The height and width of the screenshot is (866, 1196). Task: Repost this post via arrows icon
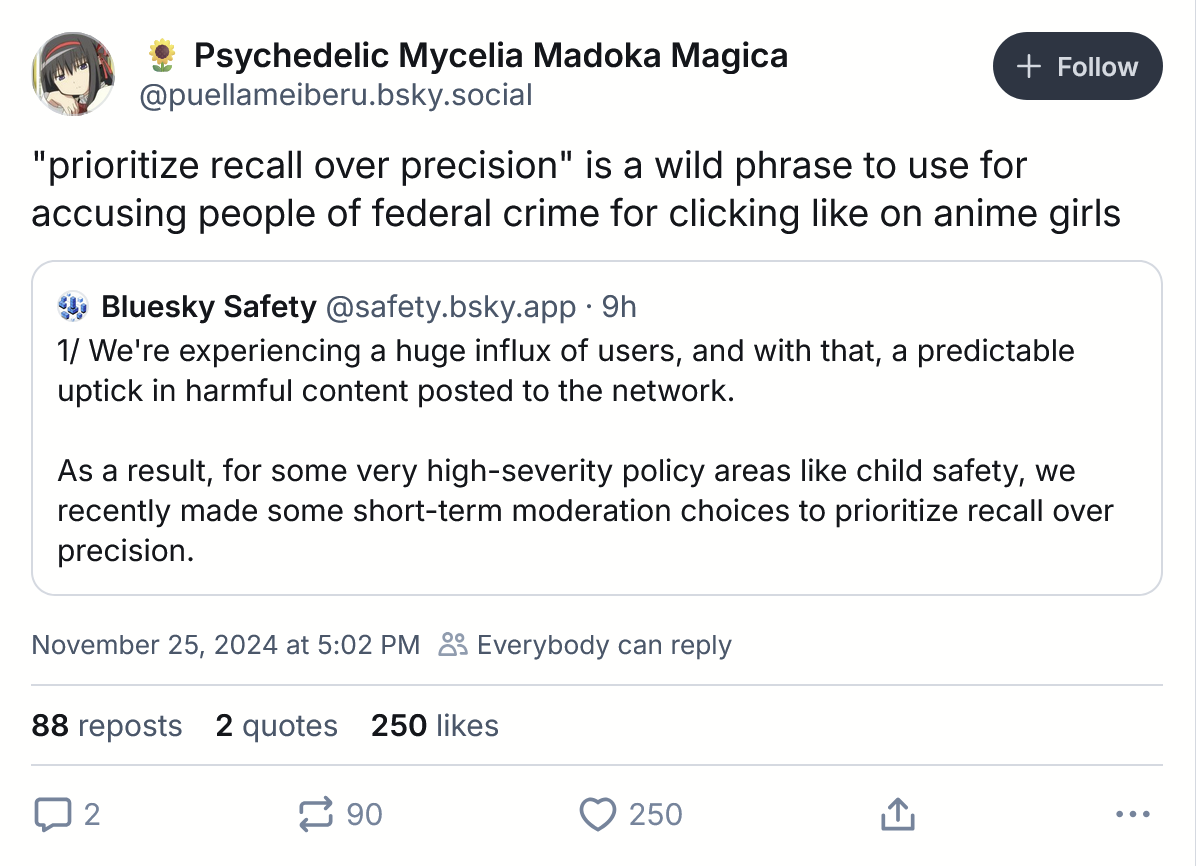(x=316, y=814)
